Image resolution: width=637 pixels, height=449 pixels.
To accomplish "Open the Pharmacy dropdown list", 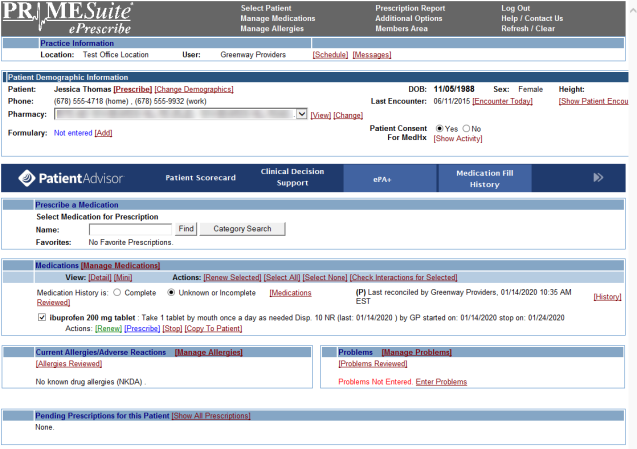I will [x=302, y=115].
